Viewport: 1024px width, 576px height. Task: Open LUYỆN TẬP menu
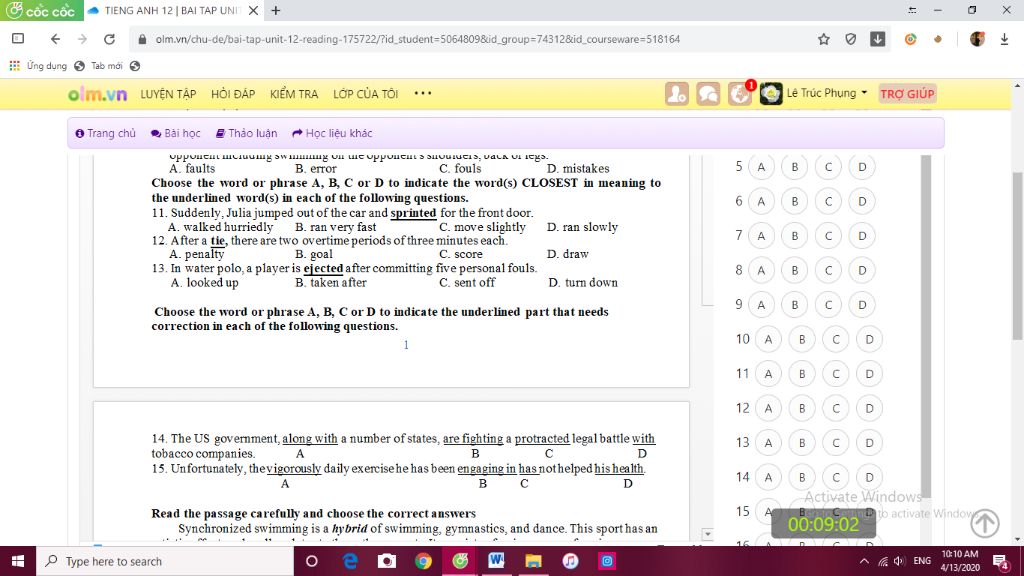[x=168, y=94]
